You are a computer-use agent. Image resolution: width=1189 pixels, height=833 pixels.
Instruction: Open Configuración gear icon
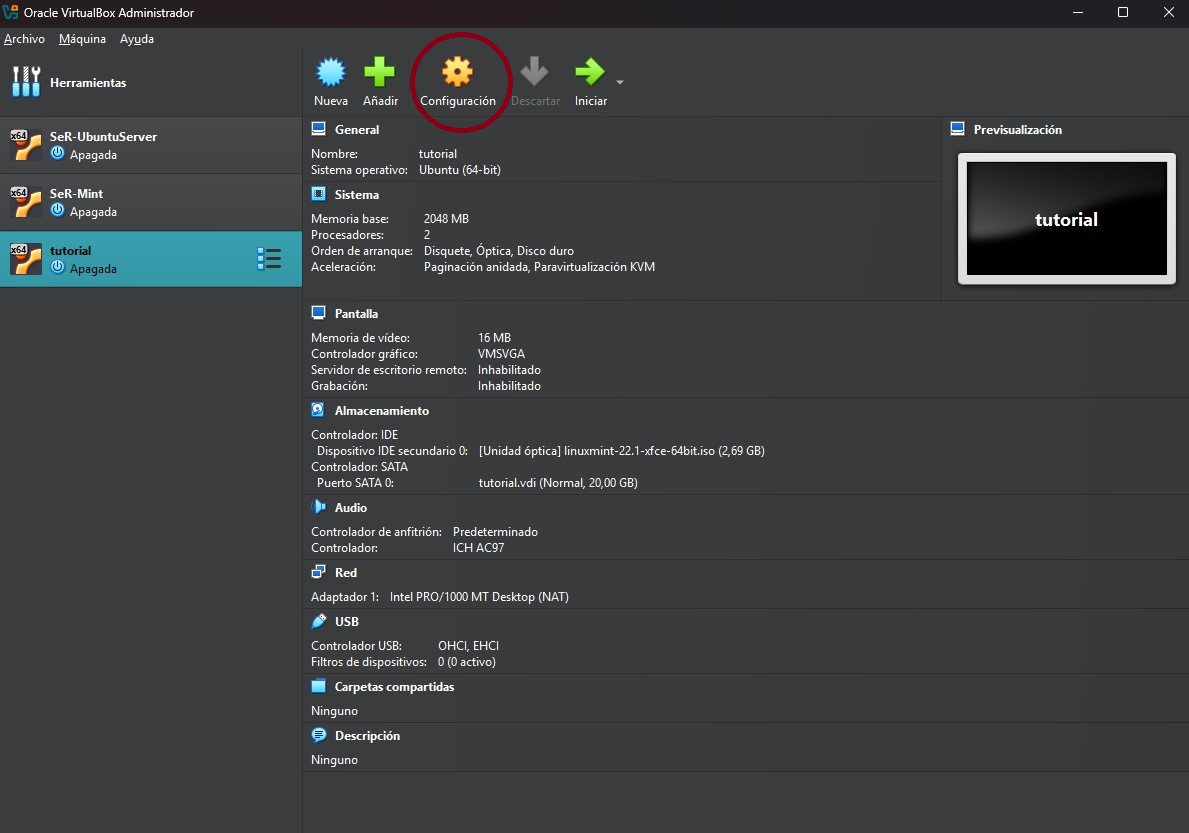(457, 72)
